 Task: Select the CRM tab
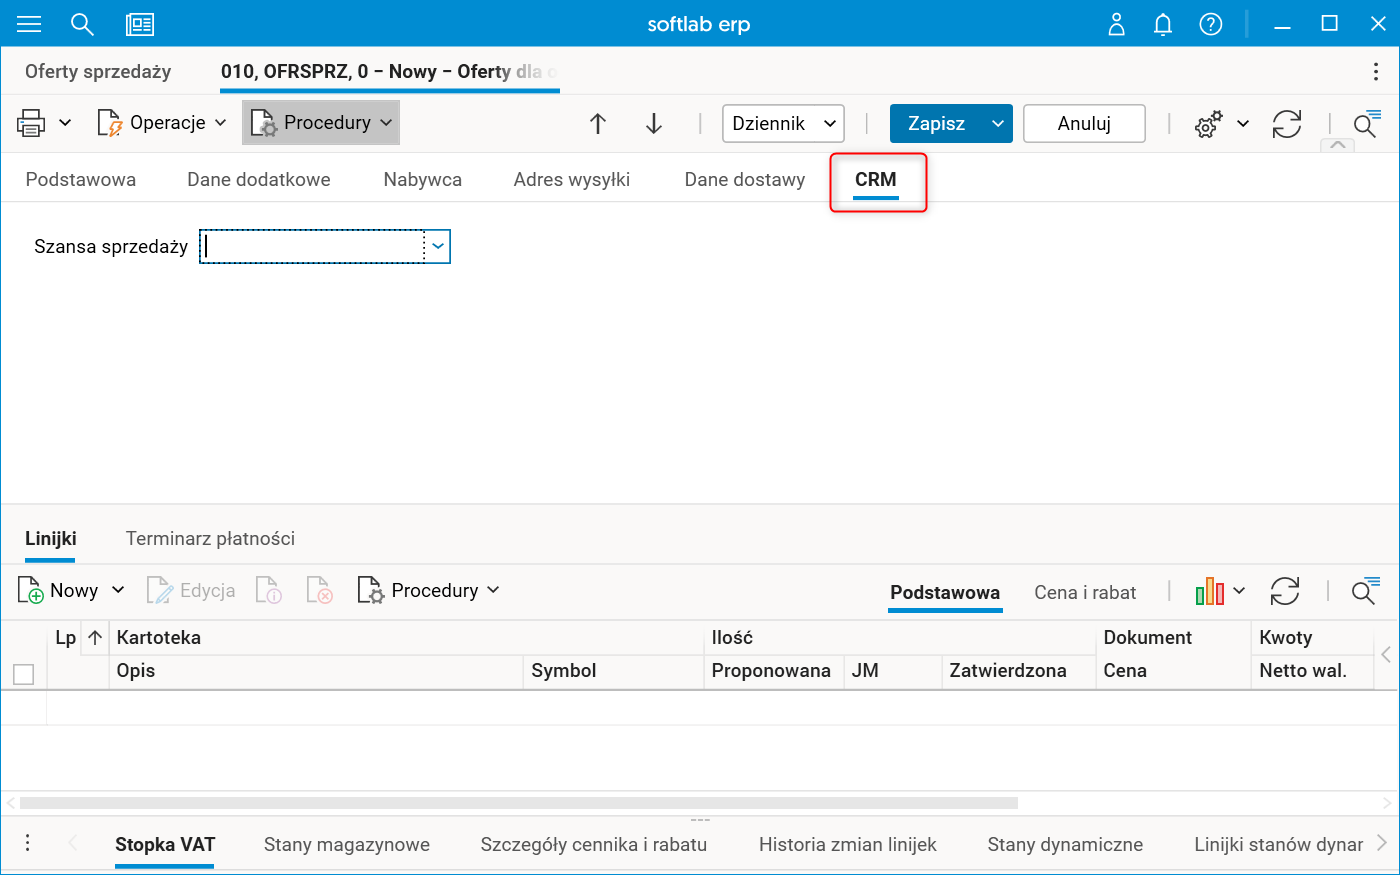click(x=876, y=180)
